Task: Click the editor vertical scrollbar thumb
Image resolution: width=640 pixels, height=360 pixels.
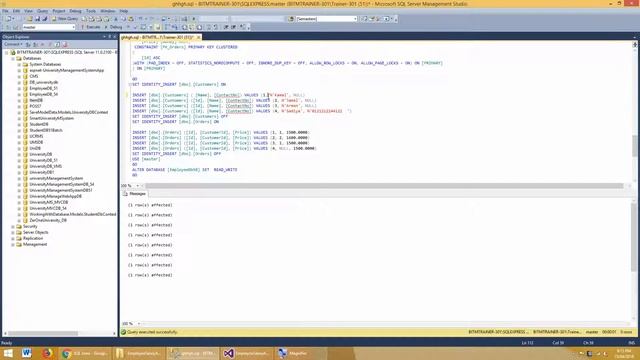Action: [635, 146]
